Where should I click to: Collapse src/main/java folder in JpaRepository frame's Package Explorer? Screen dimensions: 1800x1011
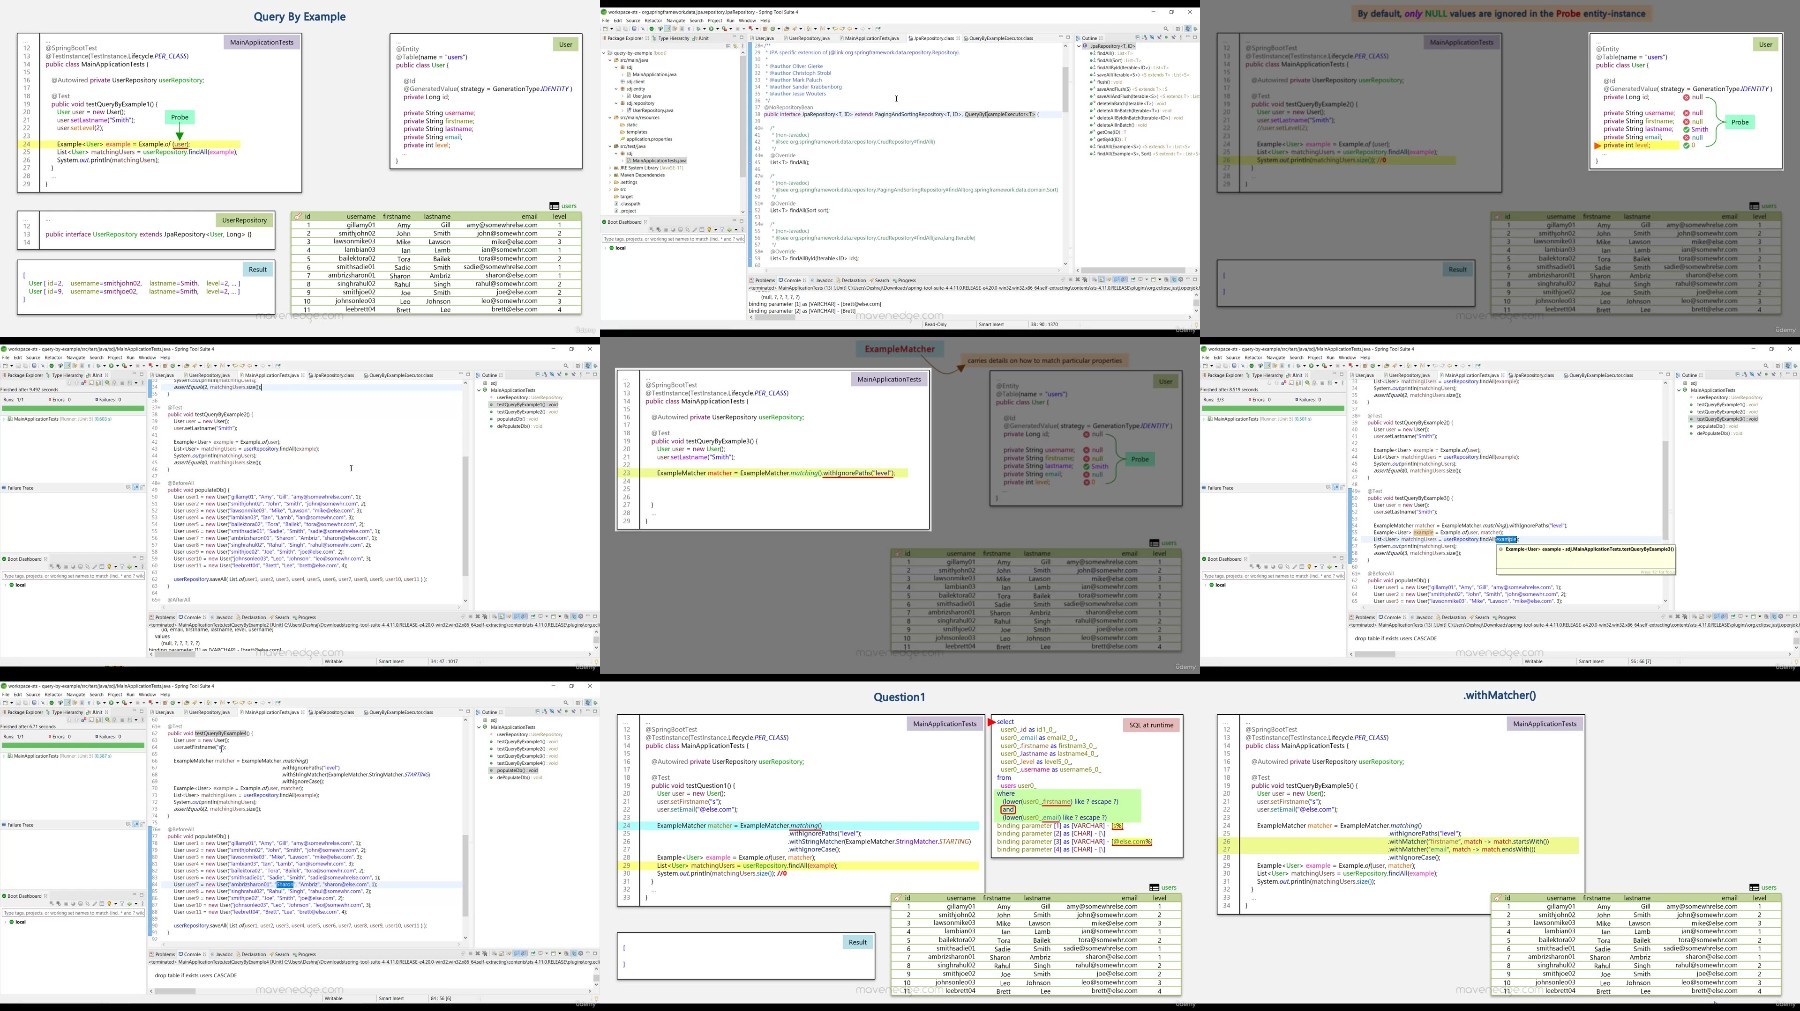610,60
